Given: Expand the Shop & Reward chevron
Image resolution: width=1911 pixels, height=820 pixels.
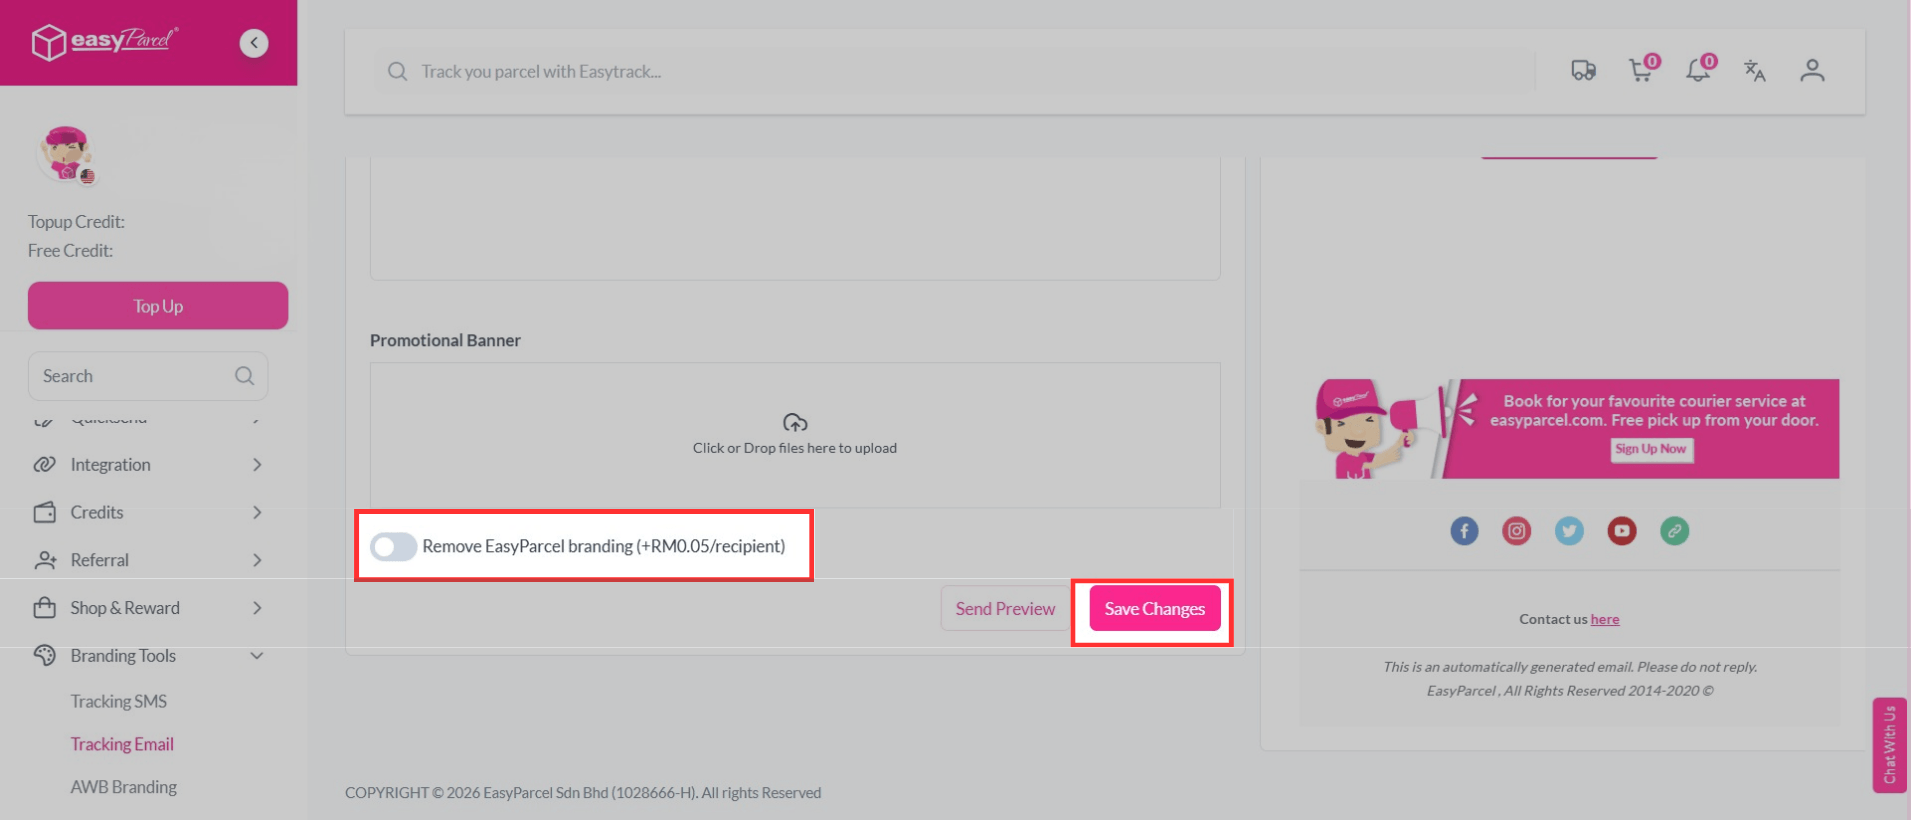Looking at the screenshot, I should 257,608.
